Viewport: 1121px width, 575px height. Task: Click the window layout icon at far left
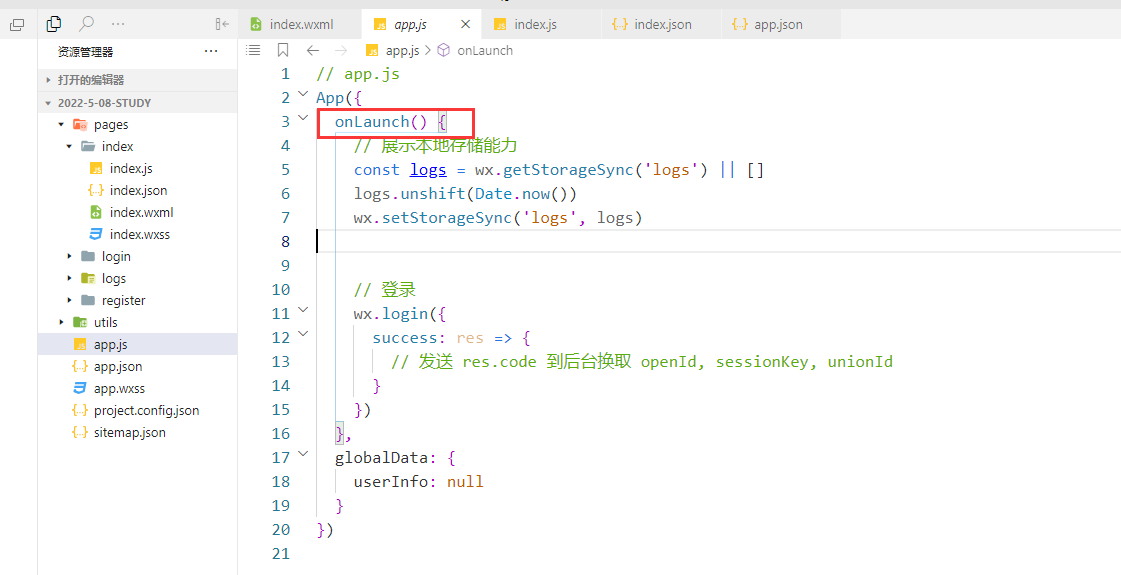[16, 25]
